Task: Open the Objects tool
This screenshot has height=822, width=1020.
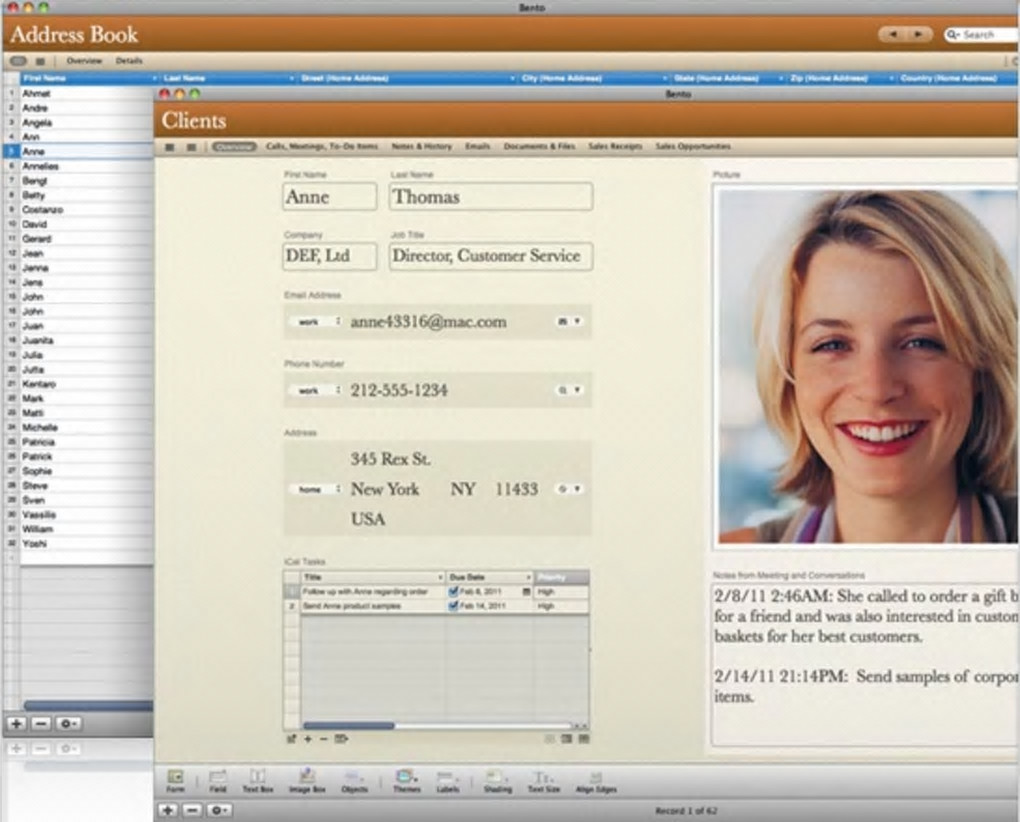Action: (355, 780)
